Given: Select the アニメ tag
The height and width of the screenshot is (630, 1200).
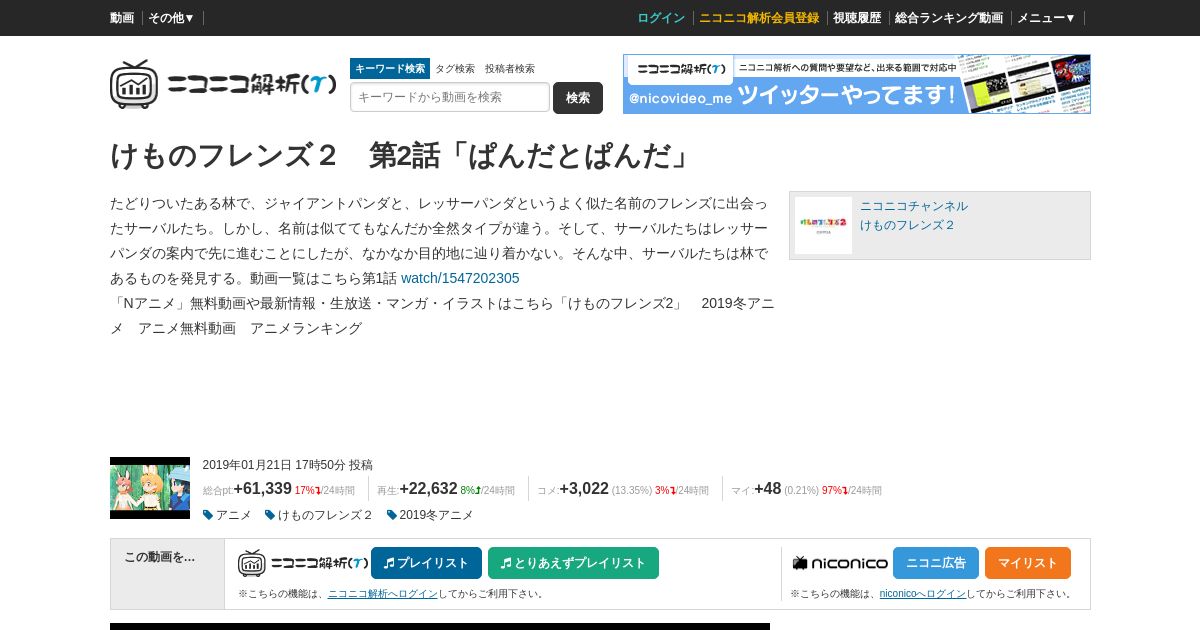Looking at the screenshot, I should [234, 515].
